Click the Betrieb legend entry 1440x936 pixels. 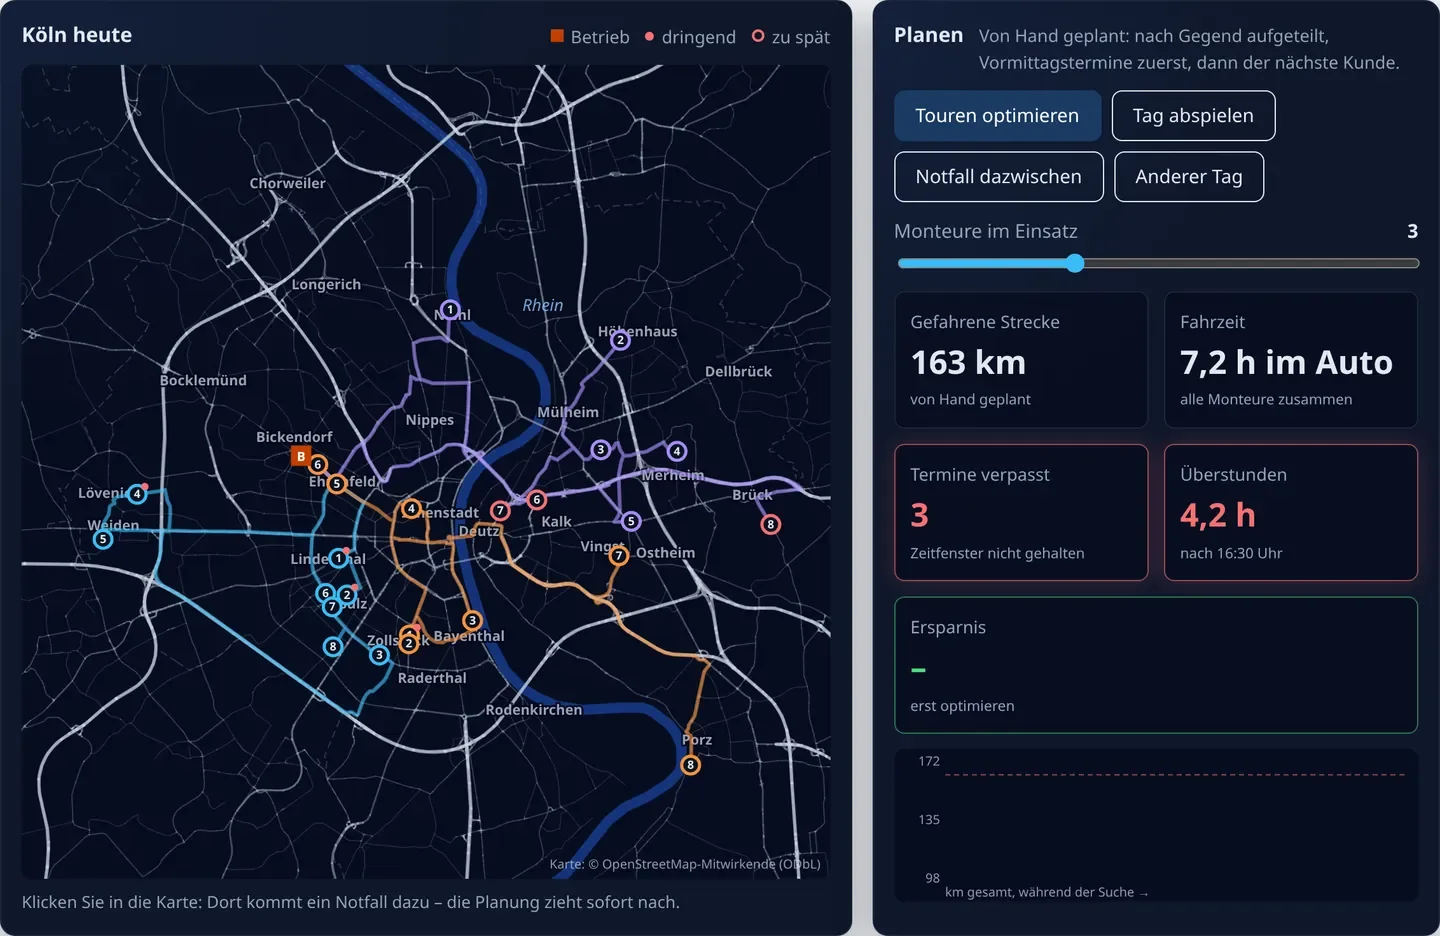[x=590, y=37]
